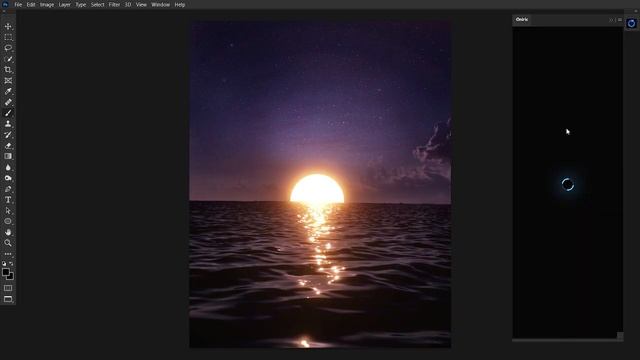Select the Type tool
640x360 pixels.
[x=8, y=200]
